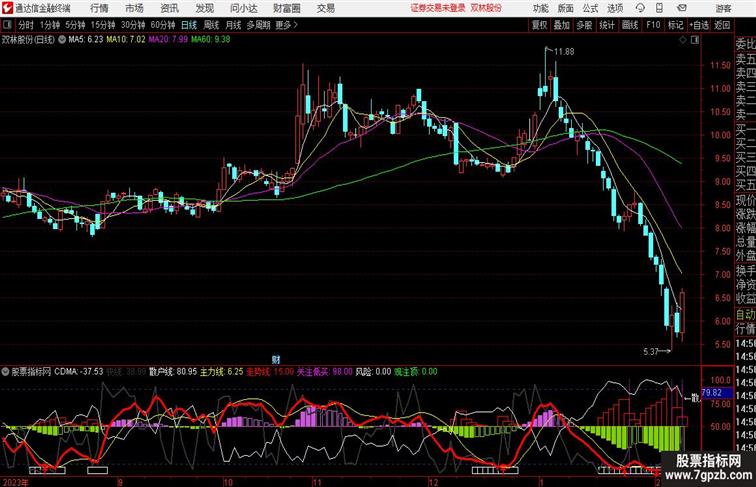
Task: Switch to 分时 intraday view
Action: coord(26,25)
